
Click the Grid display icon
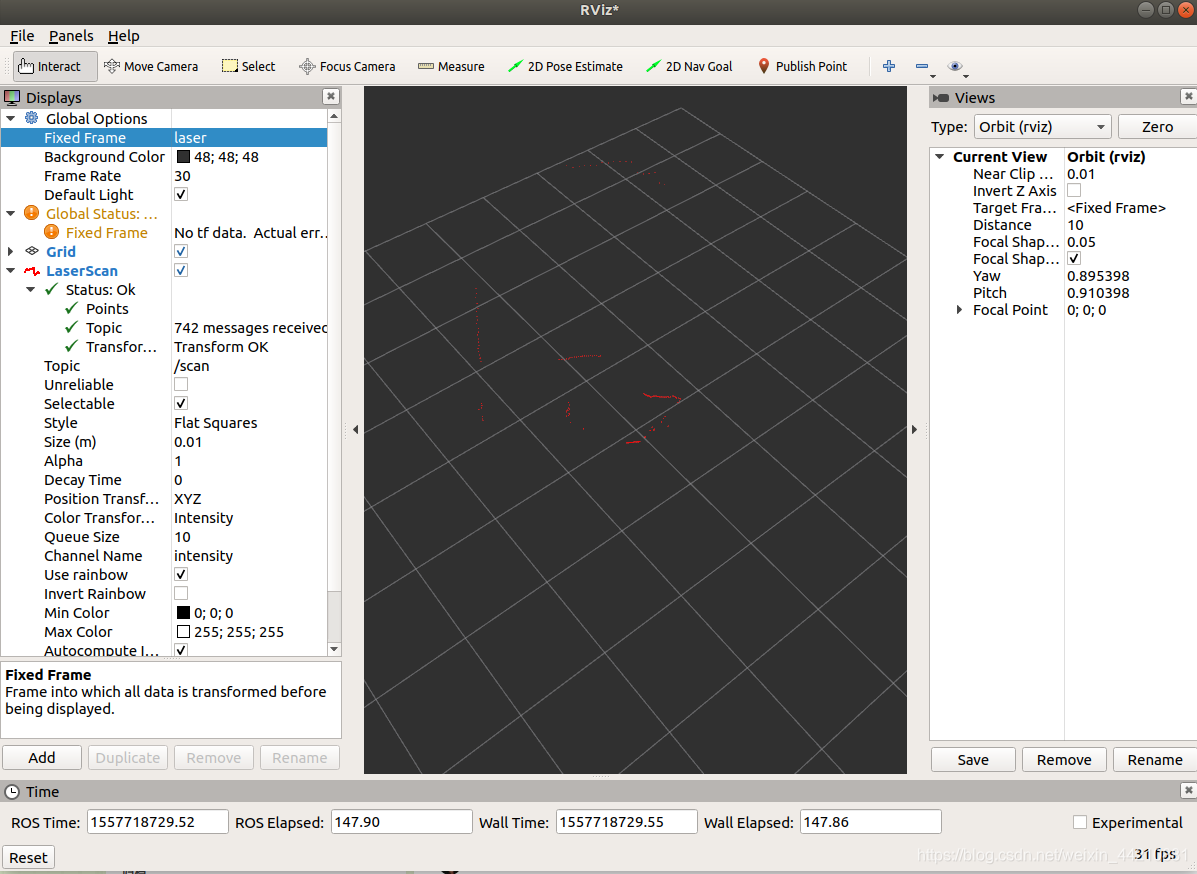[31, 250]
